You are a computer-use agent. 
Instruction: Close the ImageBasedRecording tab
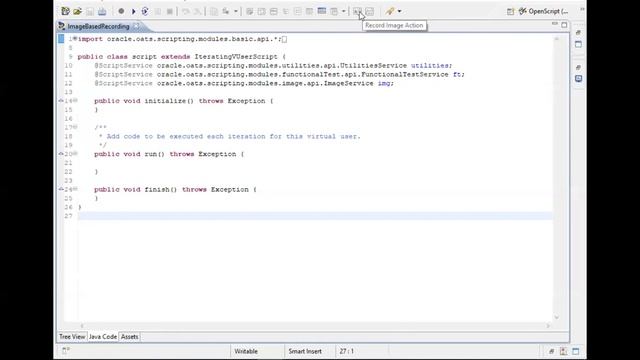[x=136, y=26]
